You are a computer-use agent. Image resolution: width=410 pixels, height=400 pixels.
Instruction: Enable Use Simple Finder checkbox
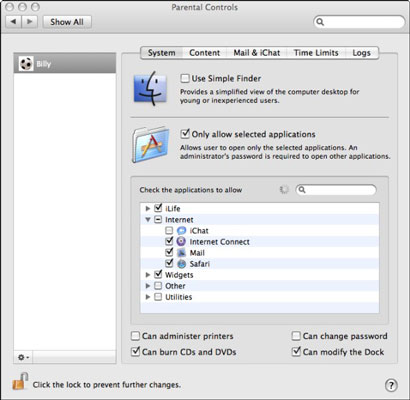[185, 79]
